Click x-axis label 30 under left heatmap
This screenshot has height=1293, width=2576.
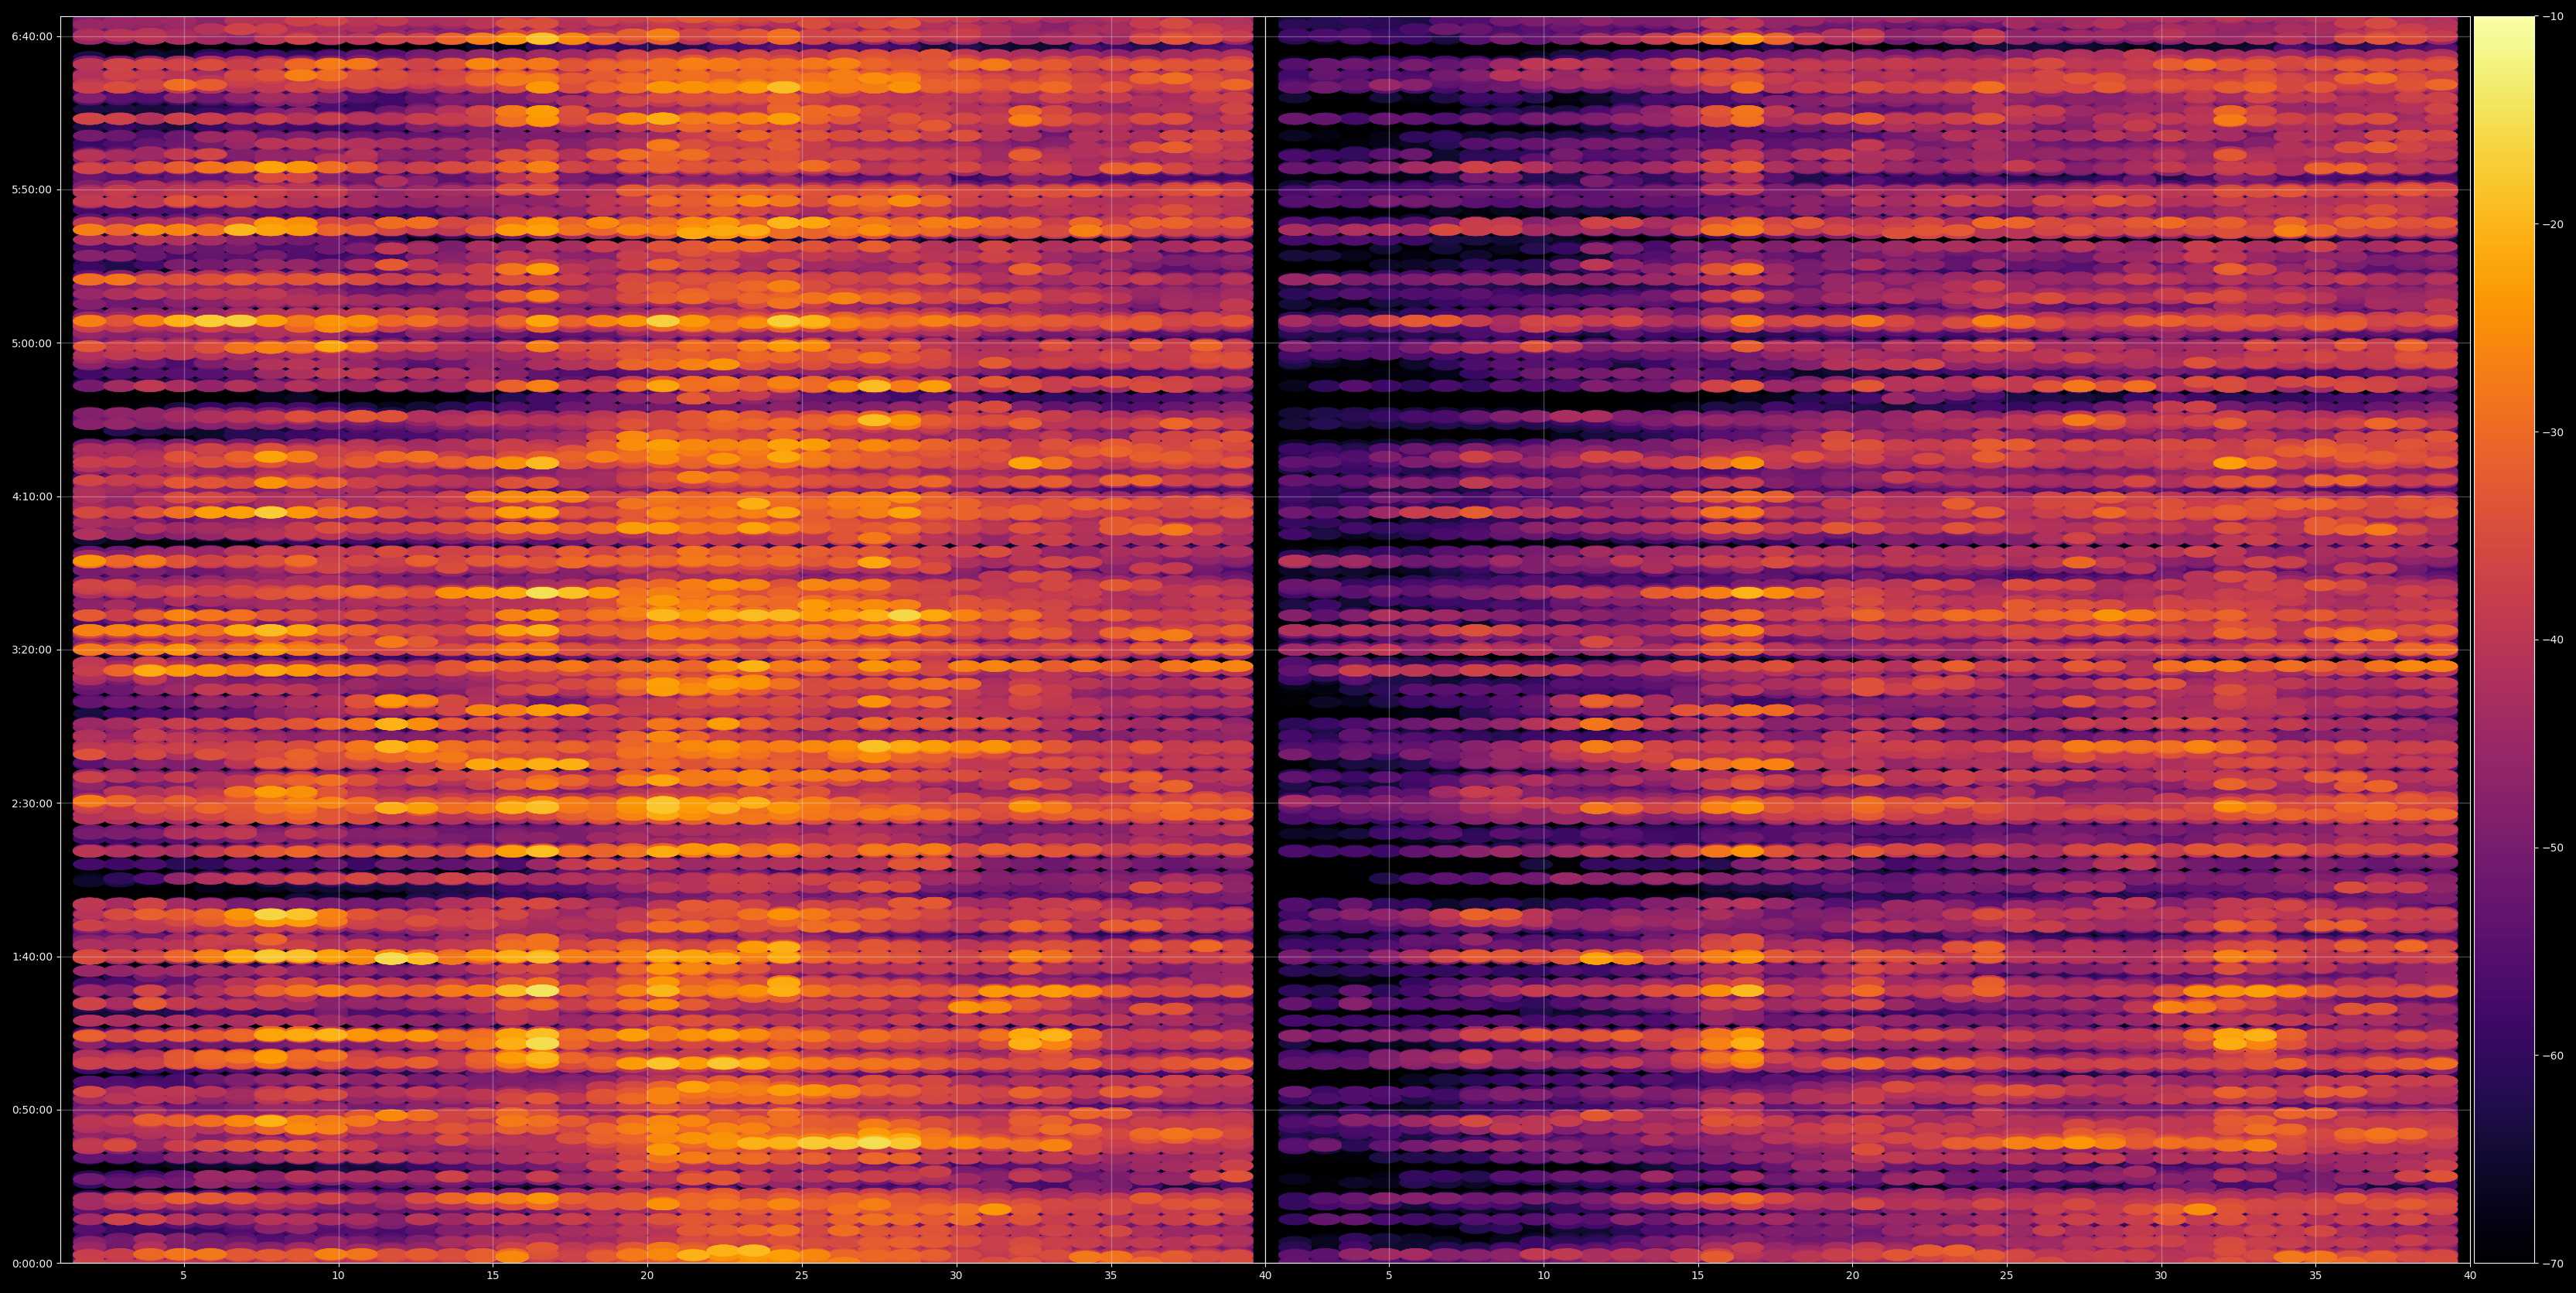pyautogui.click(x=956, y=1276)
